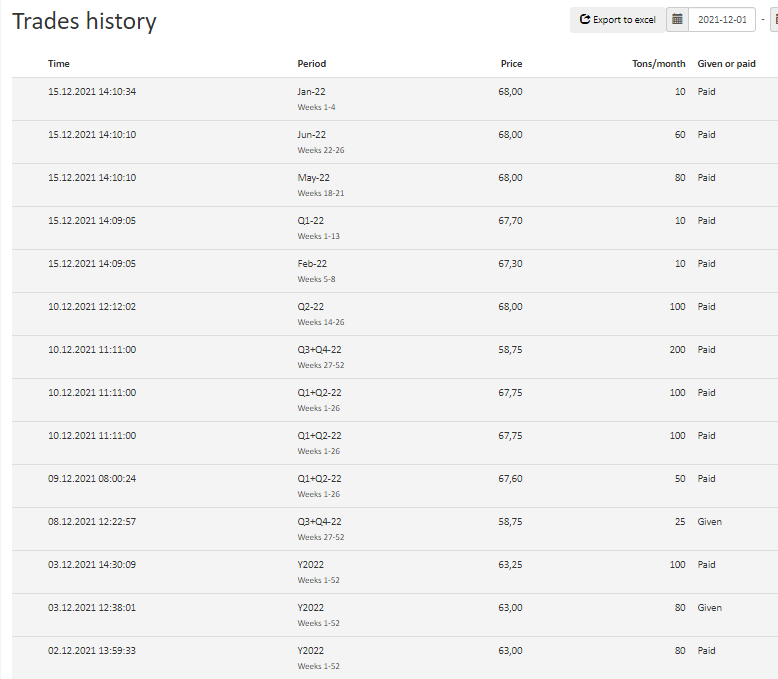This screenshot has width=778, height=679.
Task: Select the Jun-22 trade row
Action: pyautogui.click(x=395, y=142)
